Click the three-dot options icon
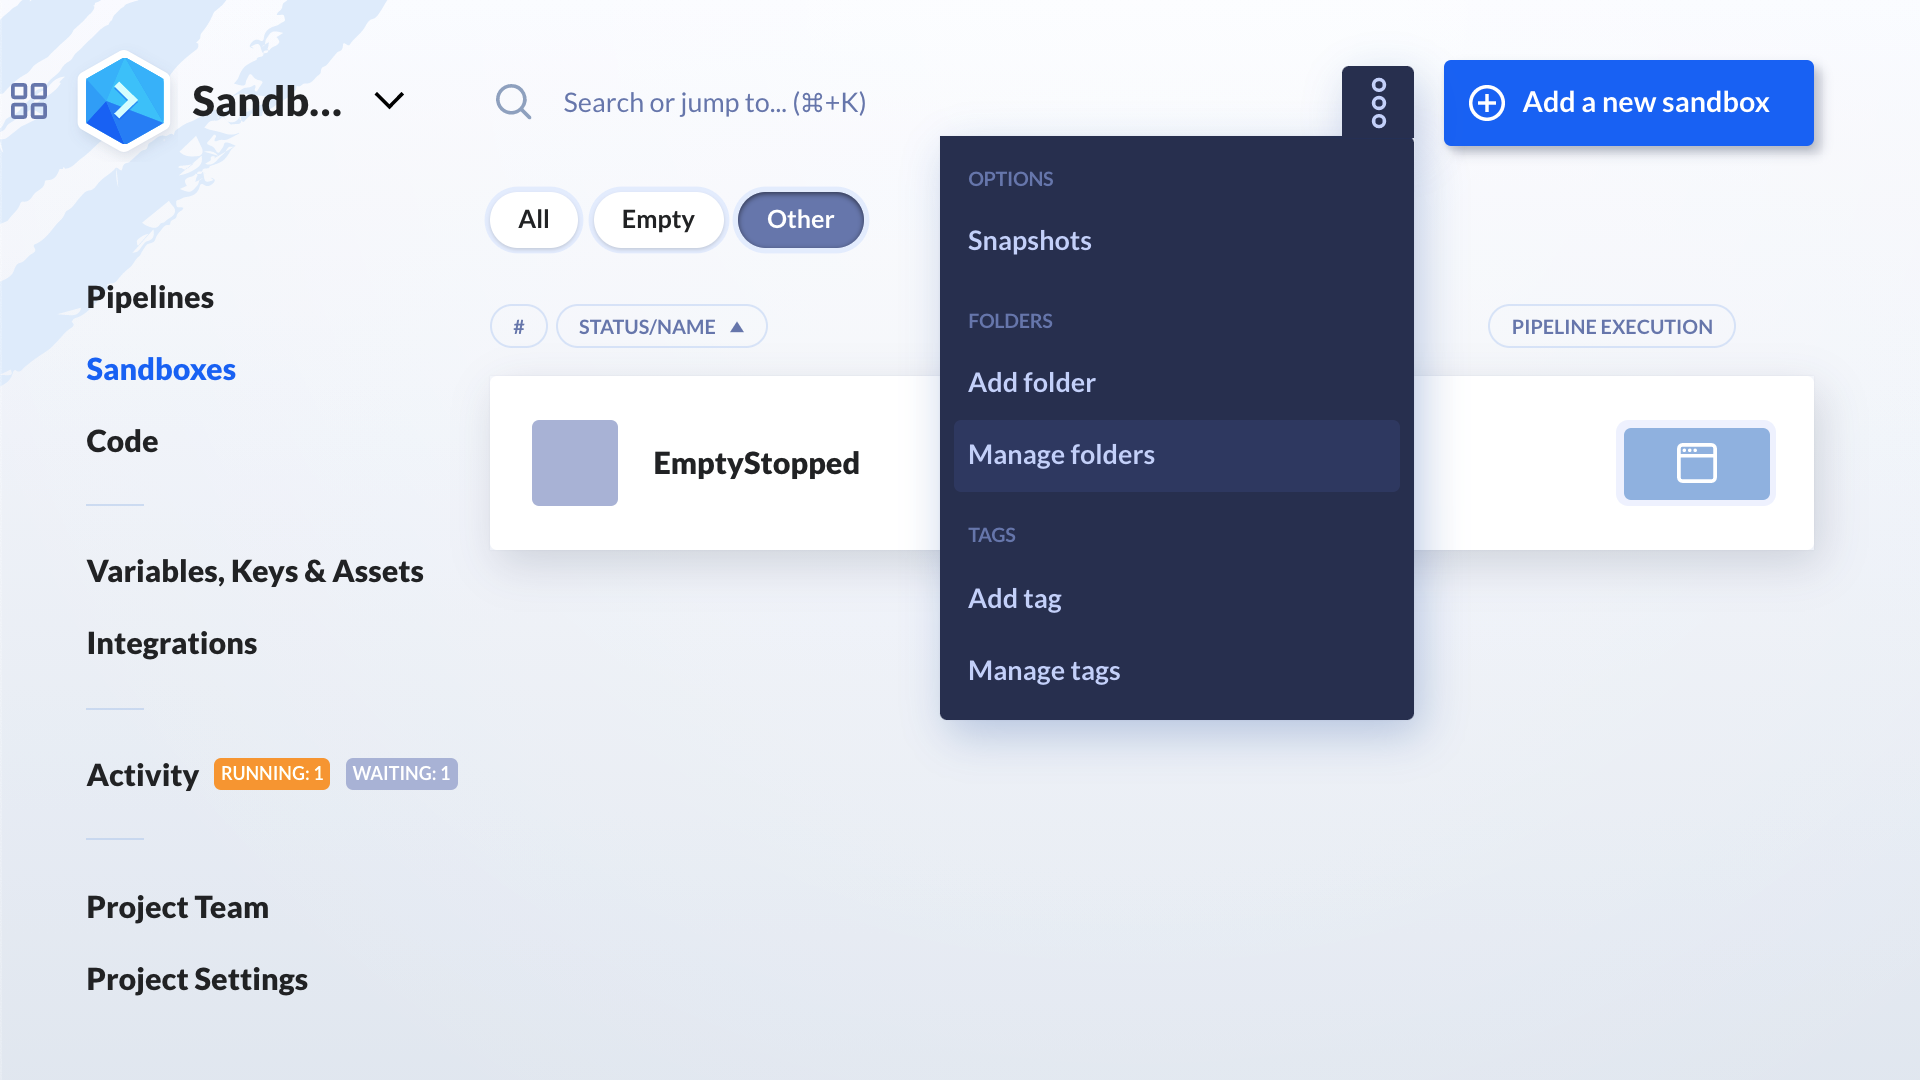Viewport: 1920px width, 1080px height. point(1377,102)
